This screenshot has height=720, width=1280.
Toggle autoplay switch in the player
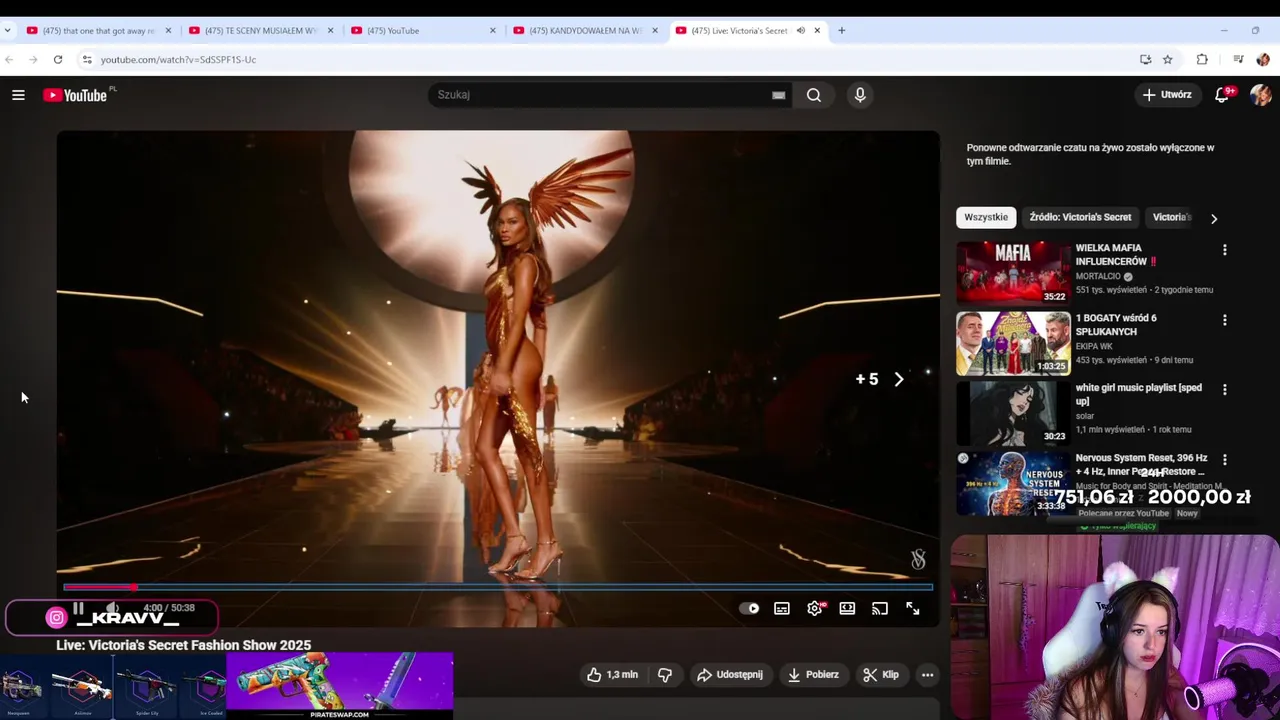tap(749, 608)
